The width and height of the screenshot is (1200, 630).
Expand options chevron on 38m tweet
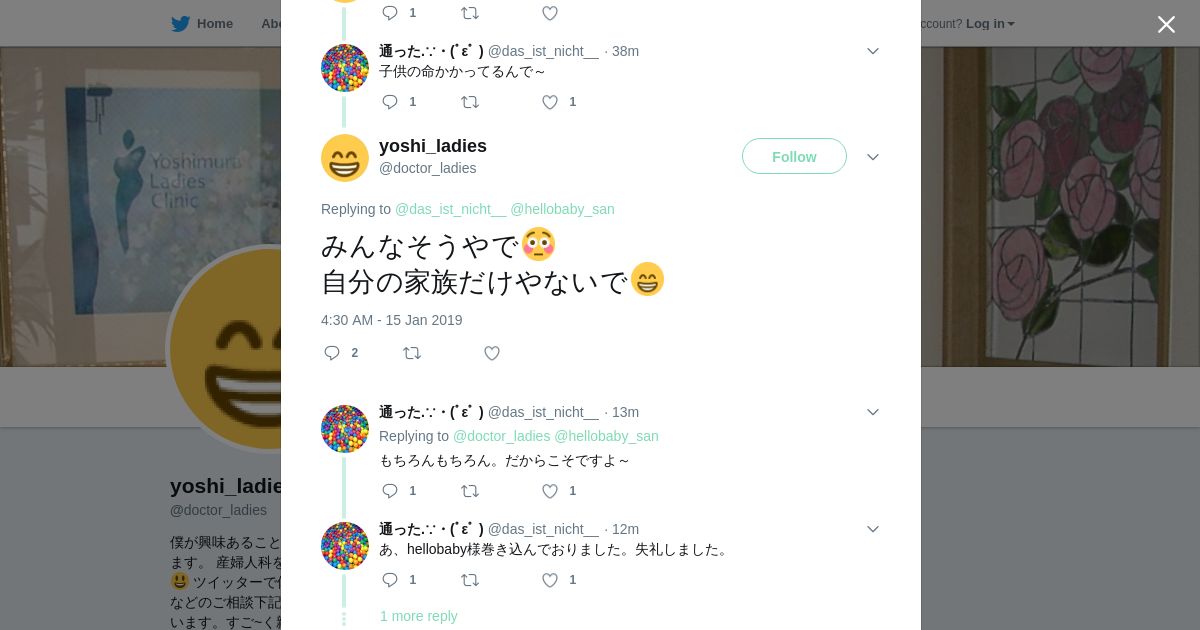coord(873,51)
